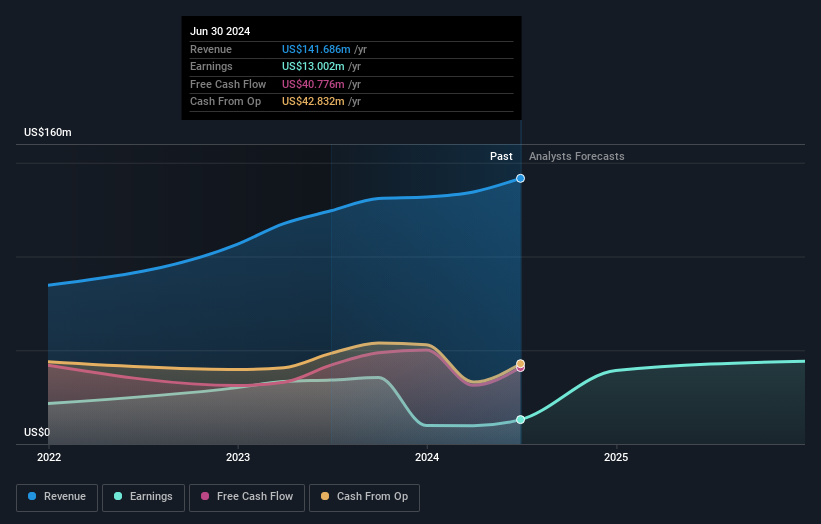The width and height of the screenshot is (821, 524).
Task: Toggle the Free Cash Flow legend button
Action: [247, 497]
